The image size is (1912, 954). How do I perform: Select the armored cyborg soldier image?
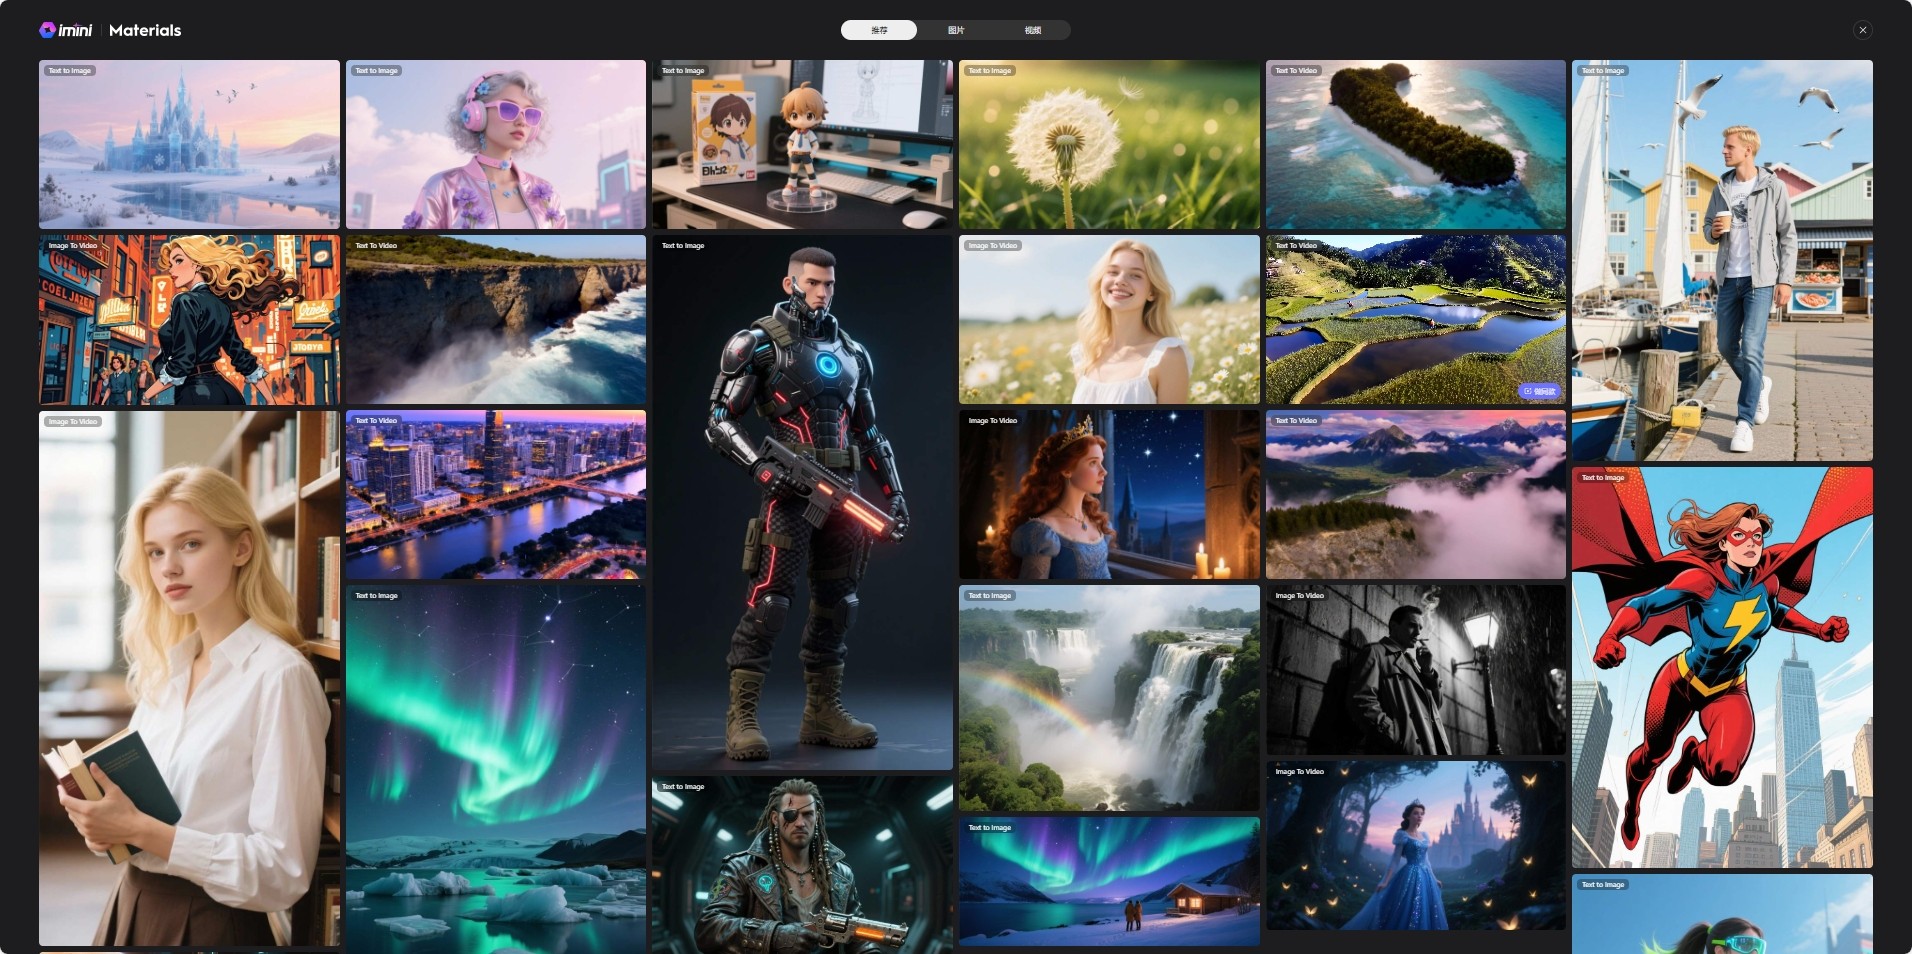point(802,502)
